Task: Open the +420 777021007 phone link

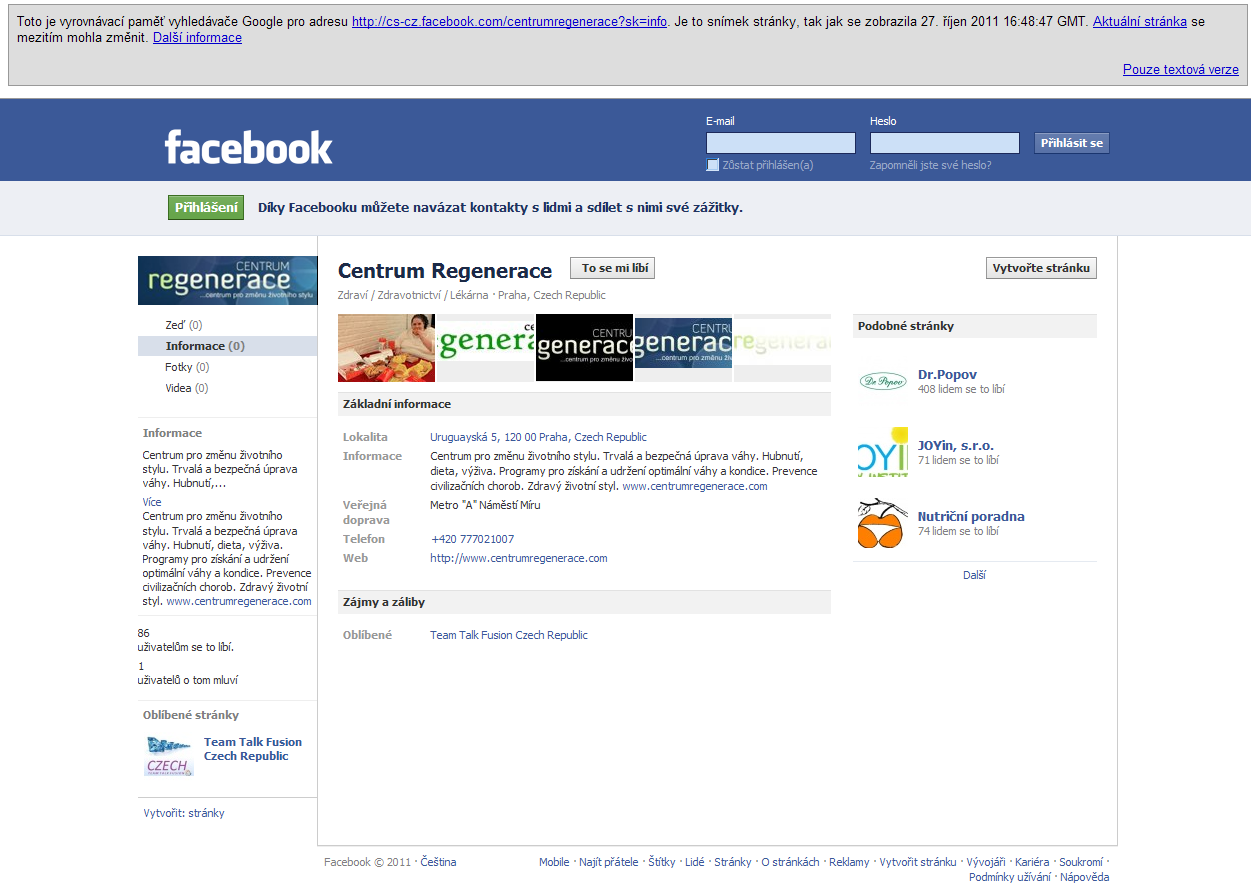Action: point(472,539)
